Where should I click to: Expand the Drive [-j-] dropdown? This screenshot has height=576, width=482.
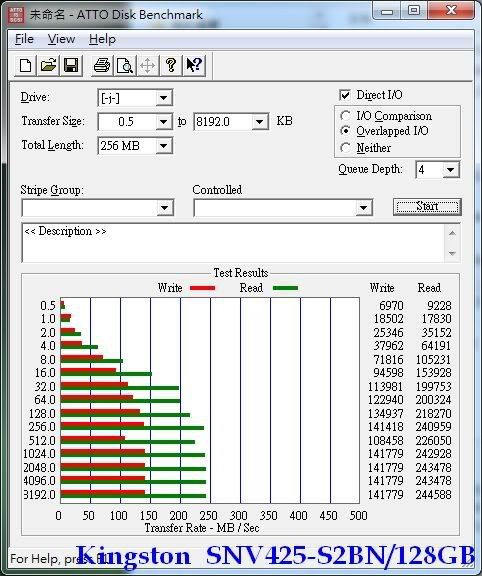click(x=163, y=98)
